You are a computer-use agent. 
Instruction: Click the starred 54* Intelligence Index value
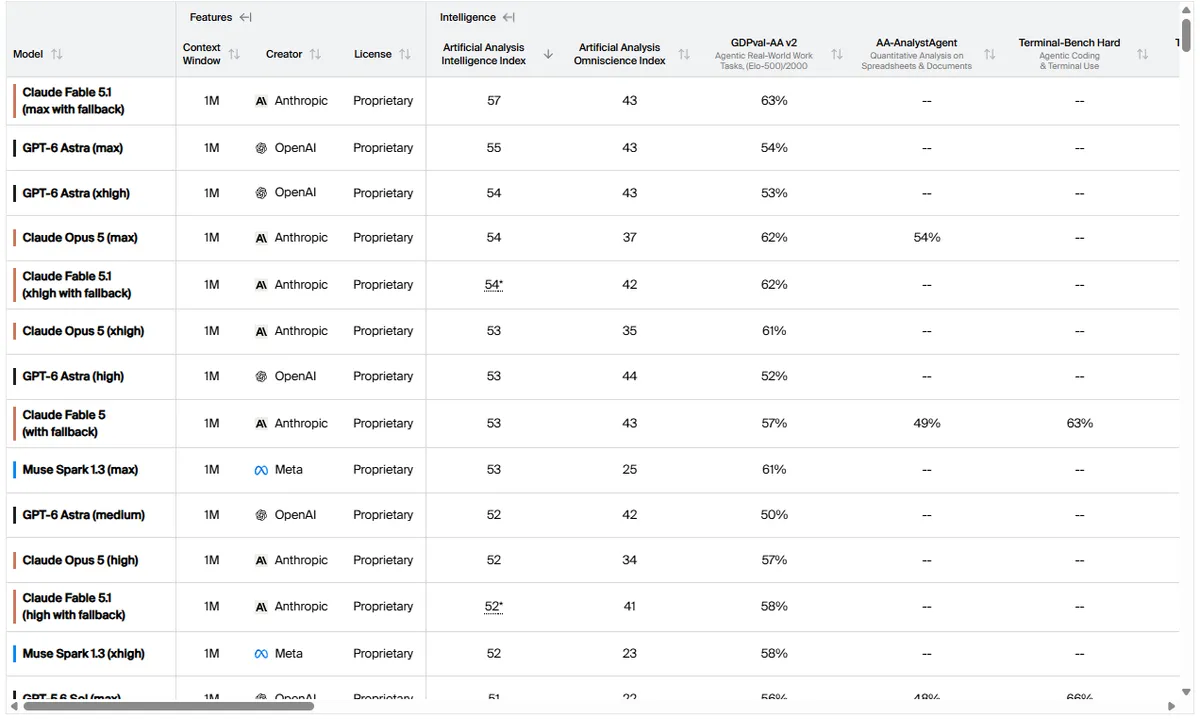coord(494,284)
